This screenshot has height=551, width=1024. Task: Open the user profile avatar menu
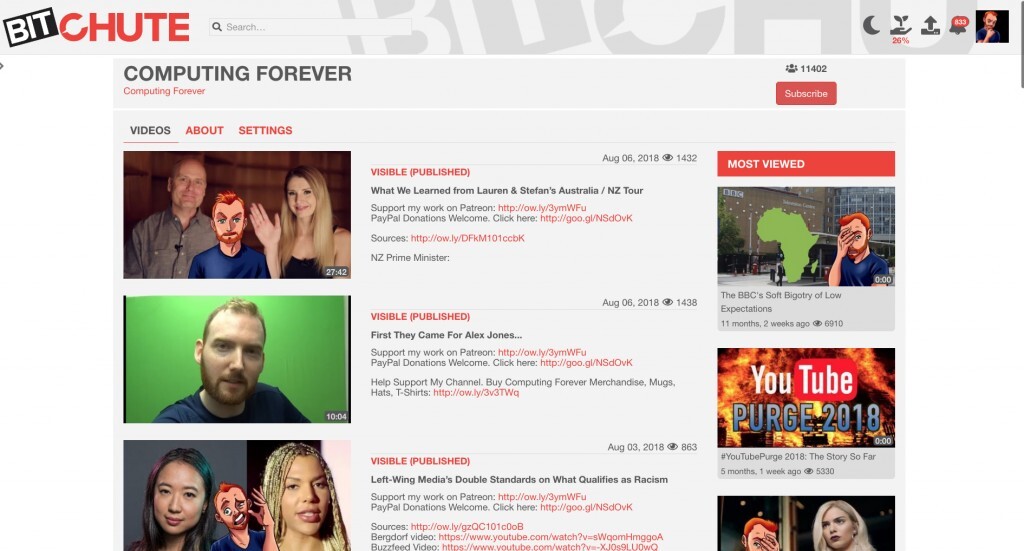pos(992,27)
